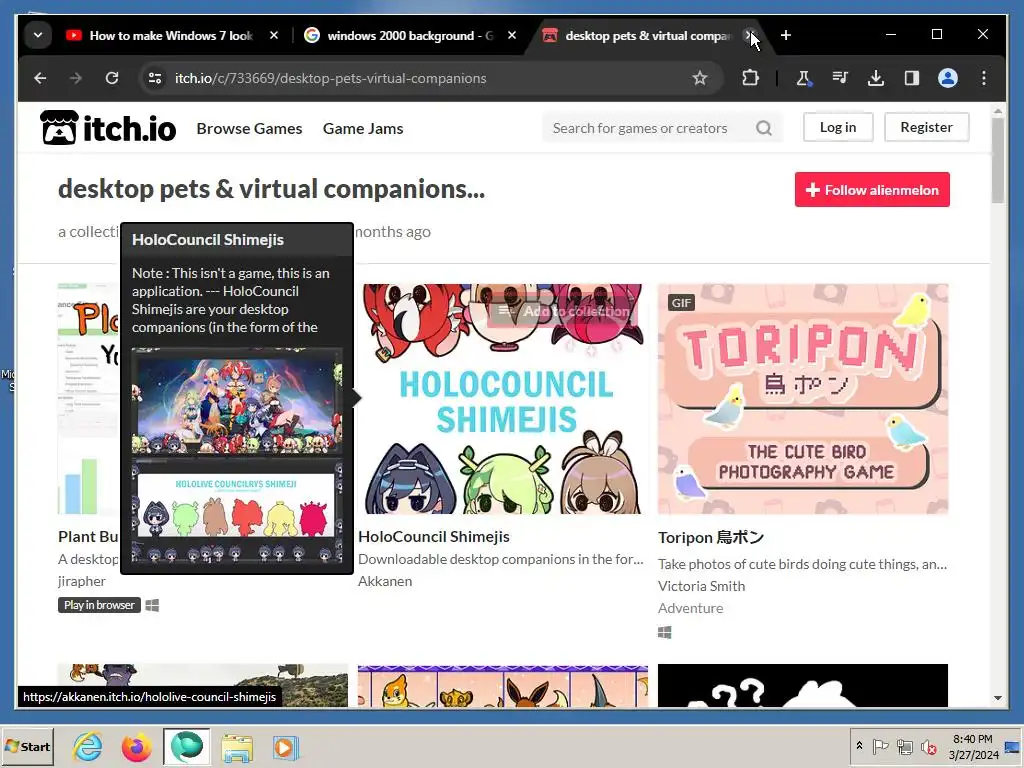Open the muted volume tray icon
This screenshot has height=768, width=1024.
click(x=928, y=746)
